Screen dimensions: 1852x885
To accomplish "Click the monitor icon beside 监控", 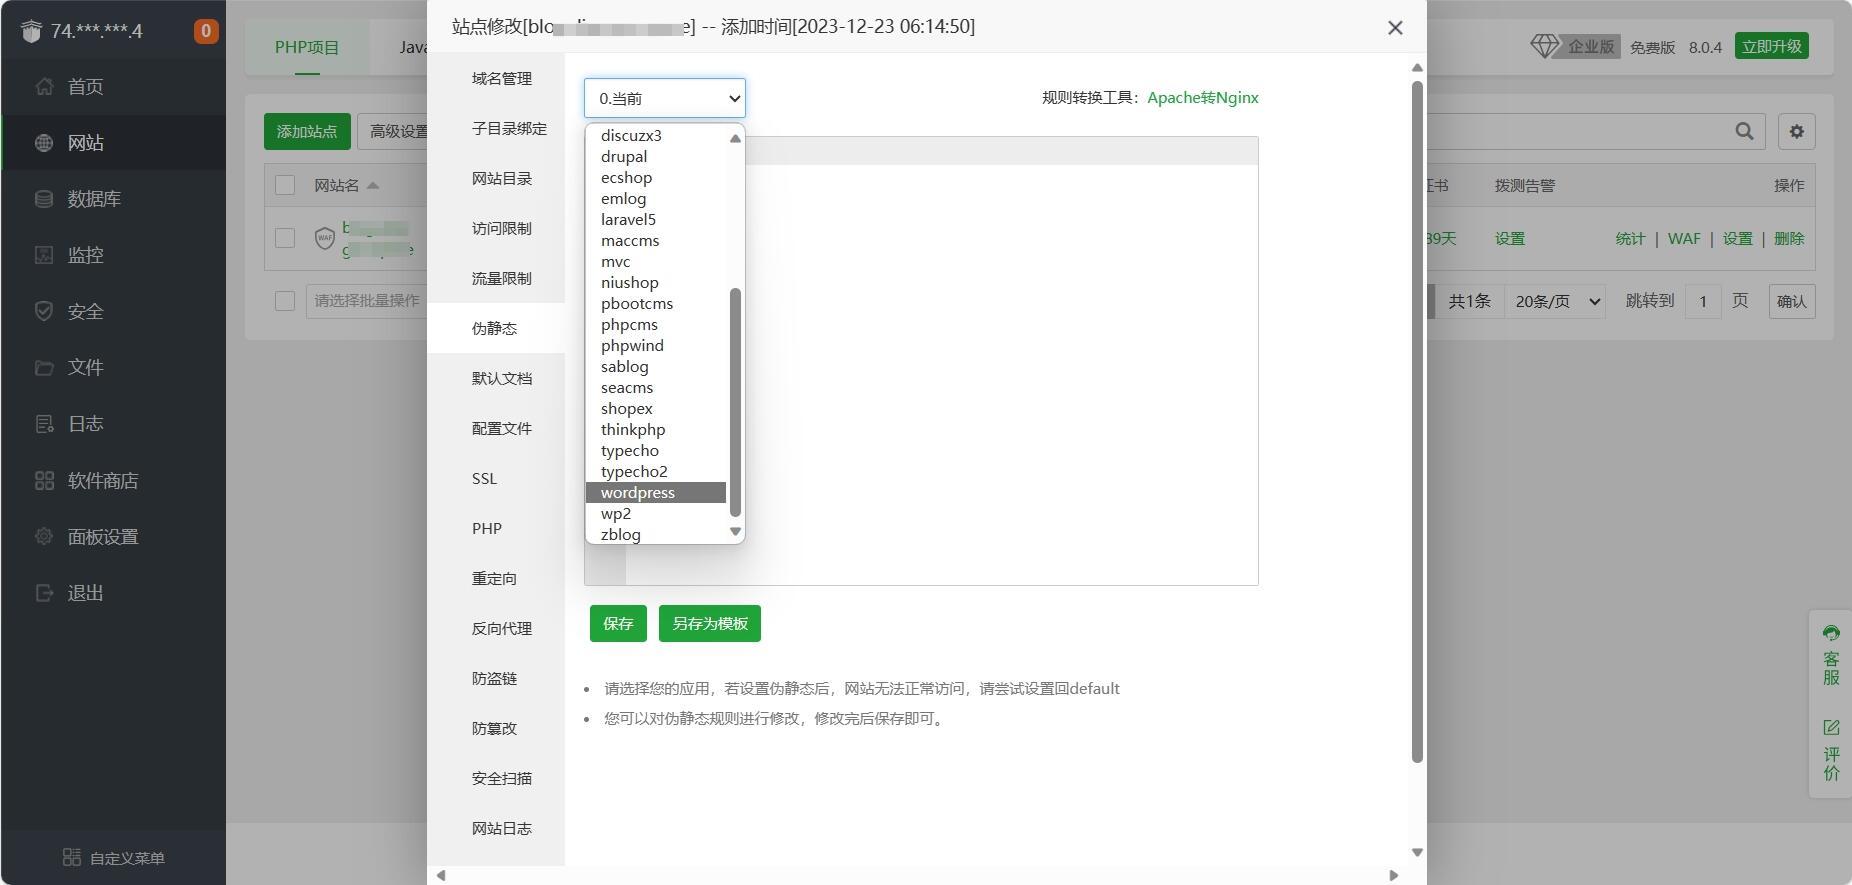I will [44, 255].
